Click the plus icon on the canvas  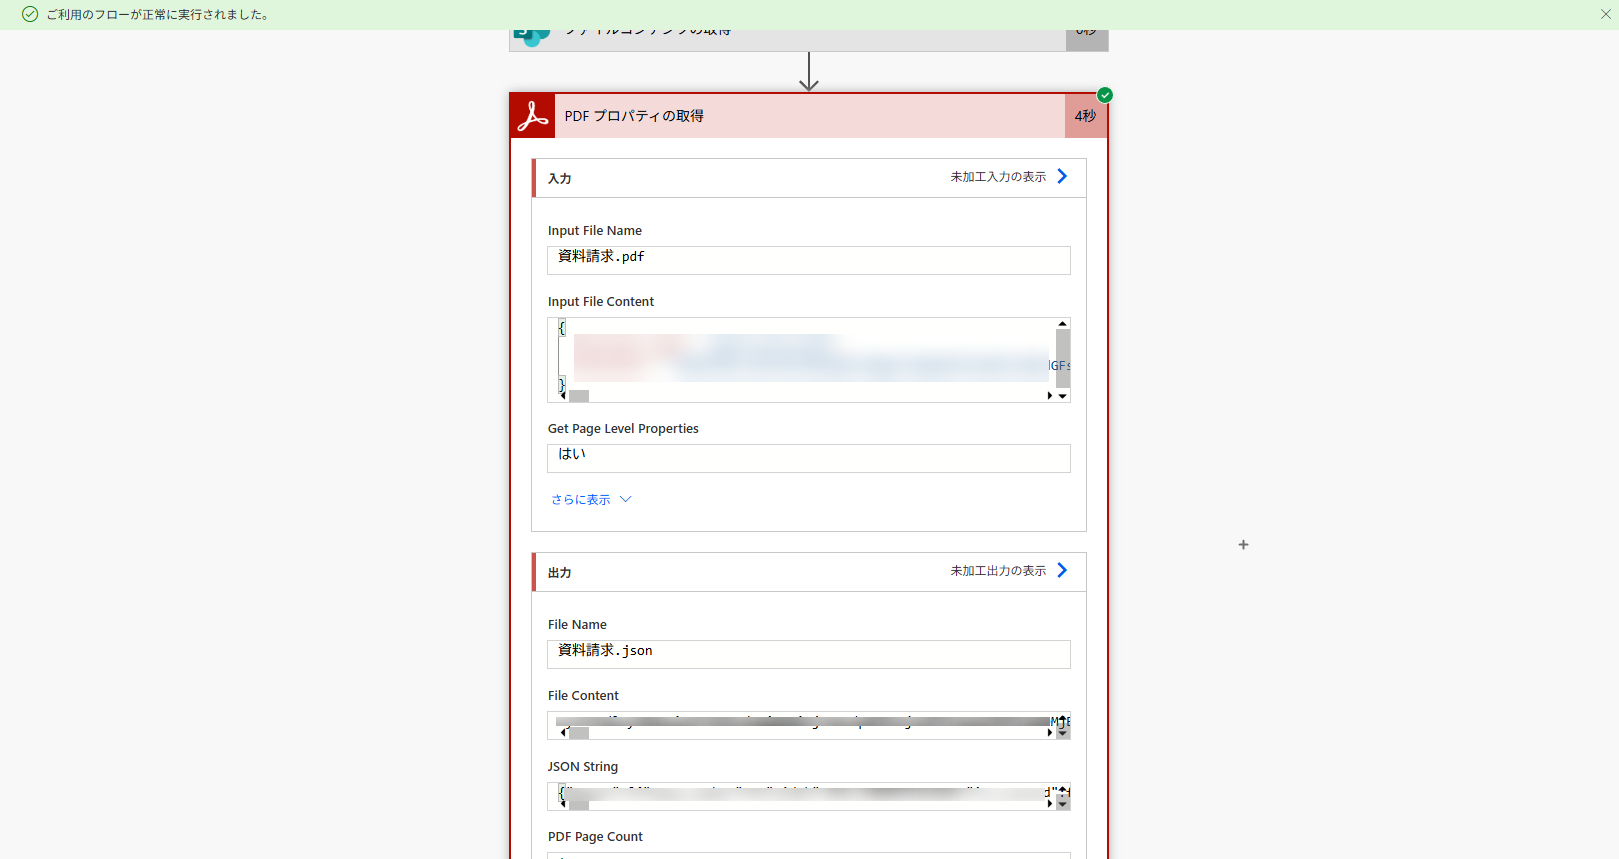click(1243, 545)
